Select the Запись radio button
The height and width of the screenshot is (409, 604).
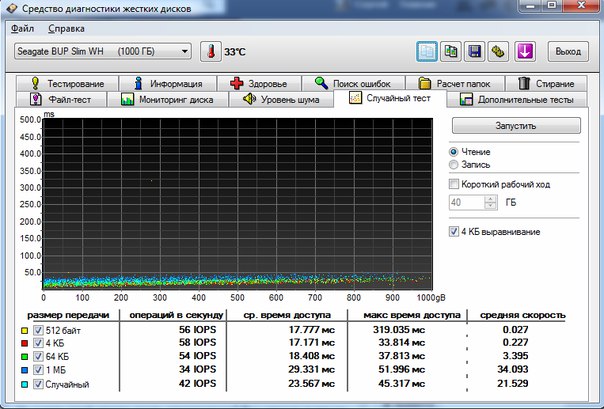click(455, 164)
